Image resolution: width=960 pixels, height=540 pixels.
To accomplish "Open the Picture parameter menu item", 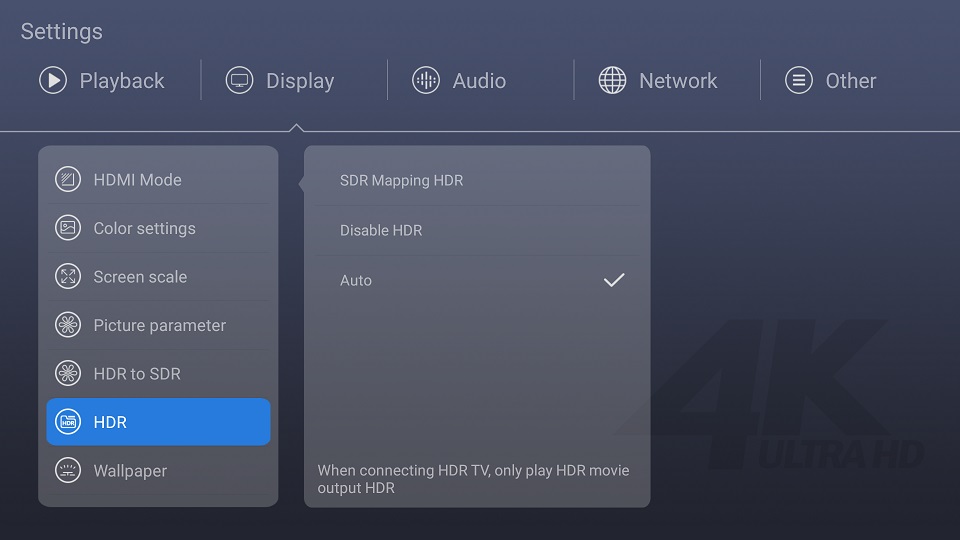I will (159, 325).
